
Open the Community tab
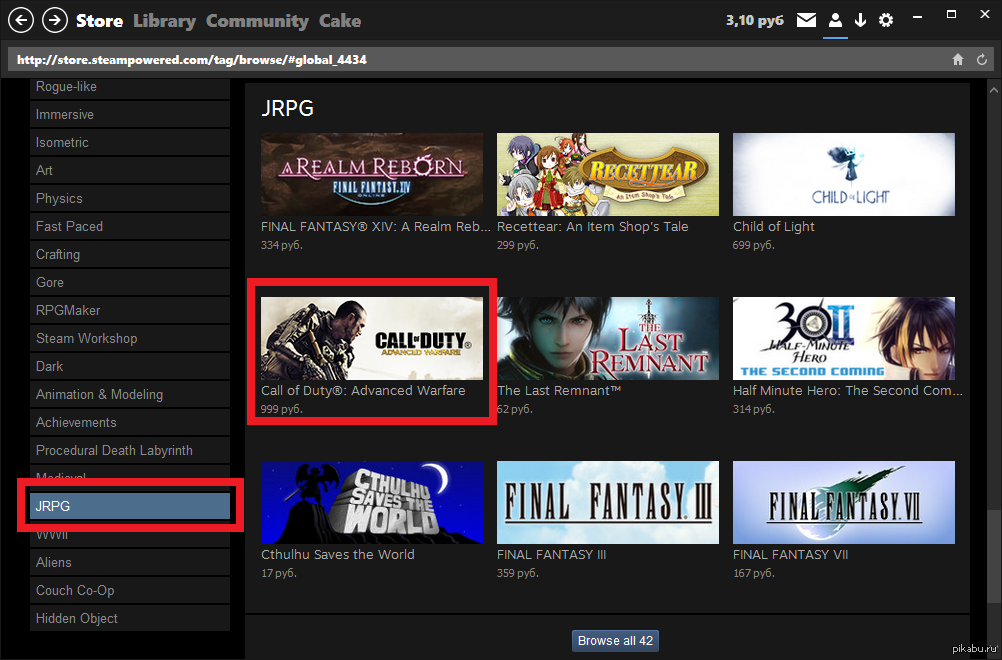pos(257,20)
